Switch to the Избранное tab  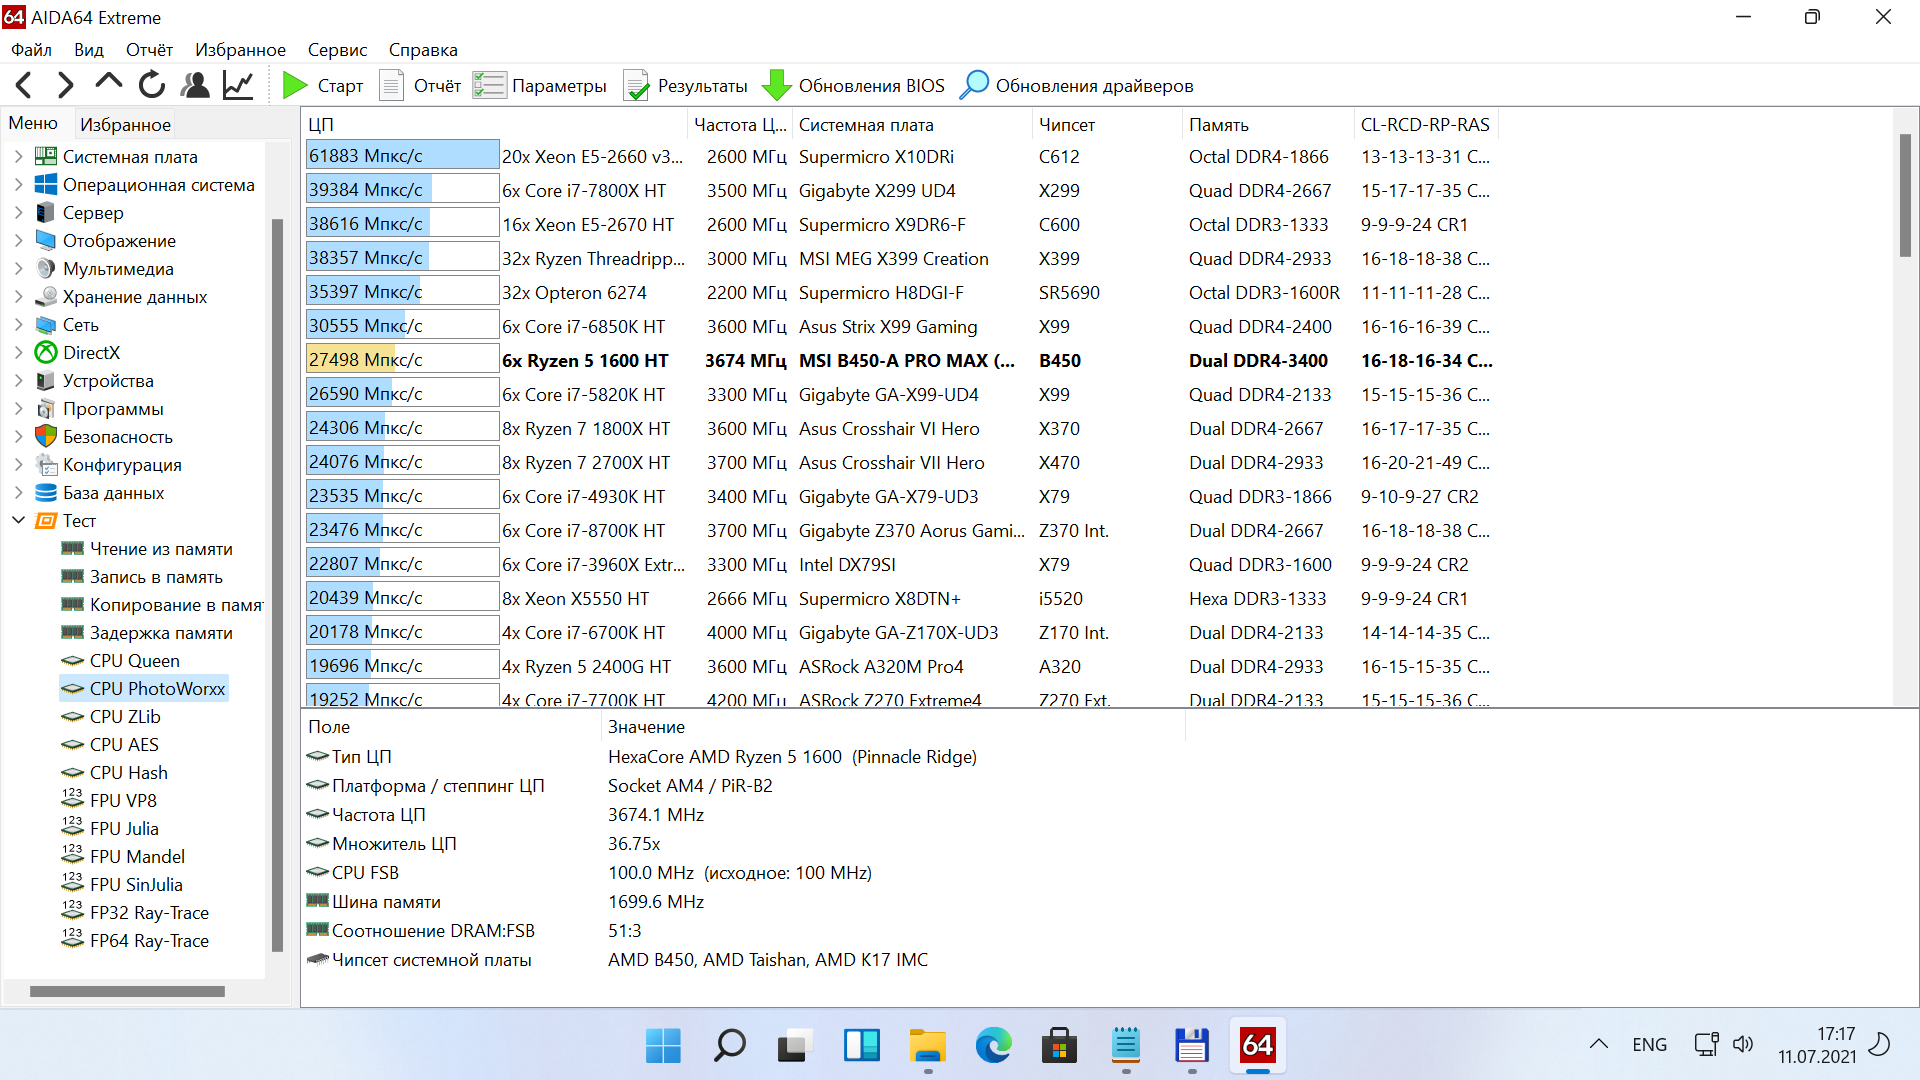(125, 124)
